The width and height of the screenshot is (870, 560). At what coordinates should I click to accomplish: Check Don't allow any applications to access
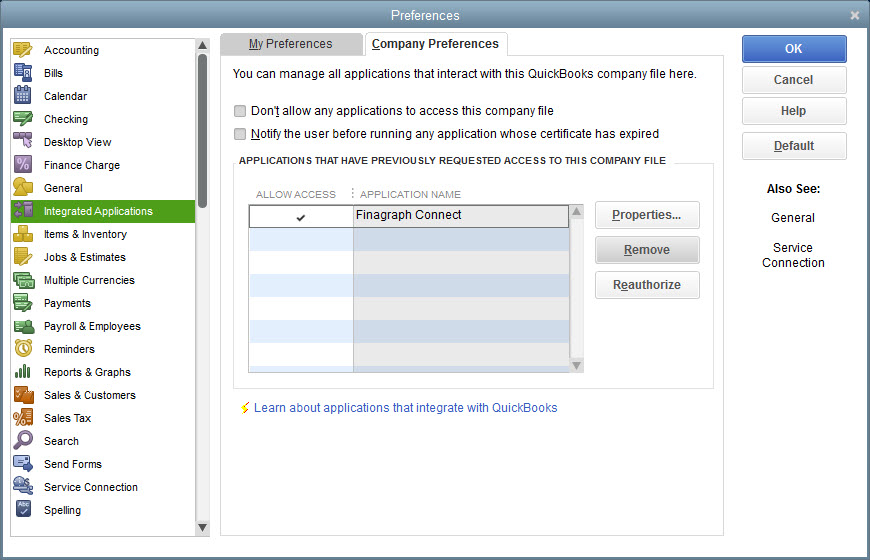tap(240, 111)
